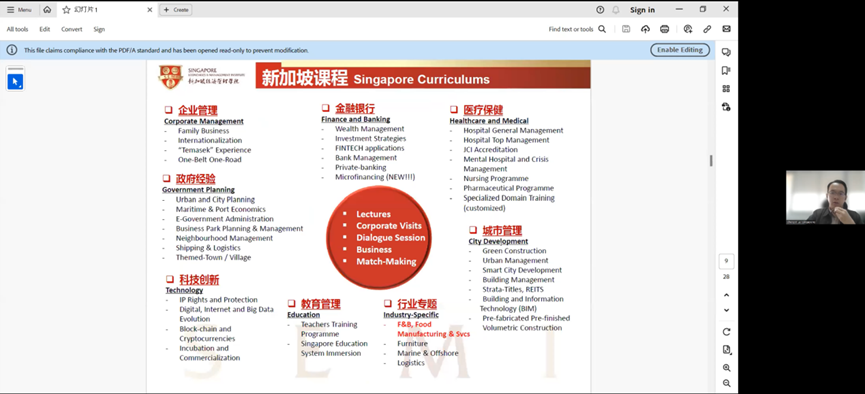Open the comments panel icon
Viewport: 865px width, 394px height.
coord(726,52)
